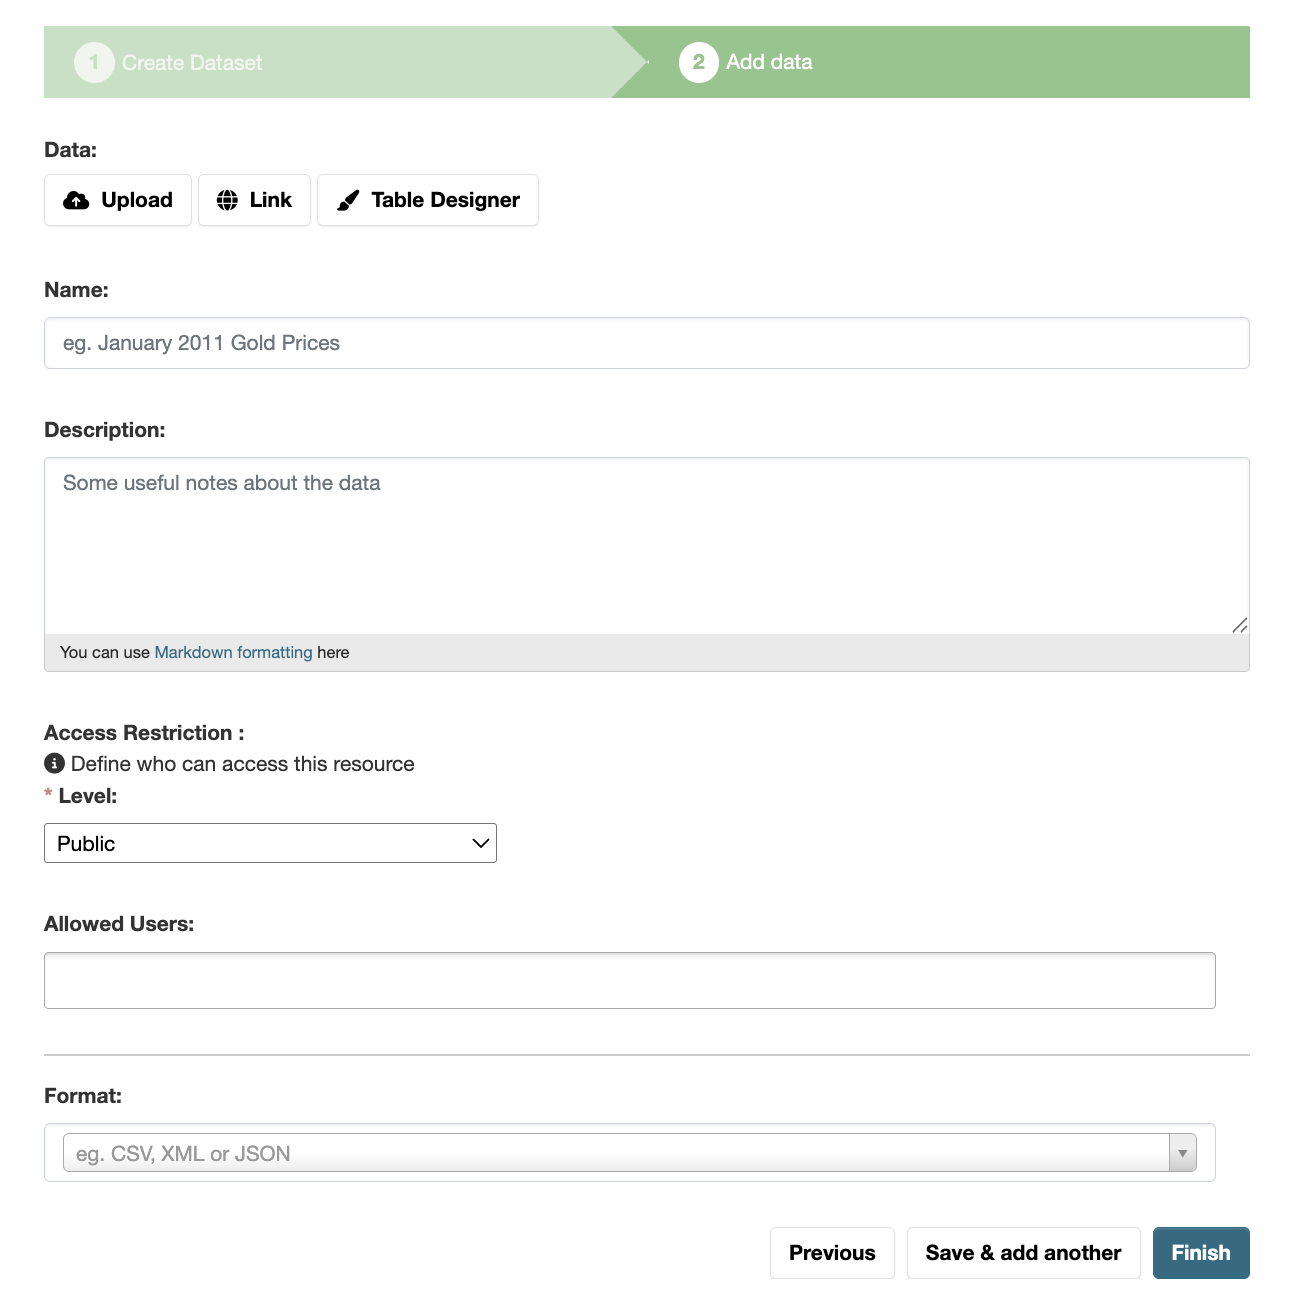Click Save & add another

pos(1023,1253)
